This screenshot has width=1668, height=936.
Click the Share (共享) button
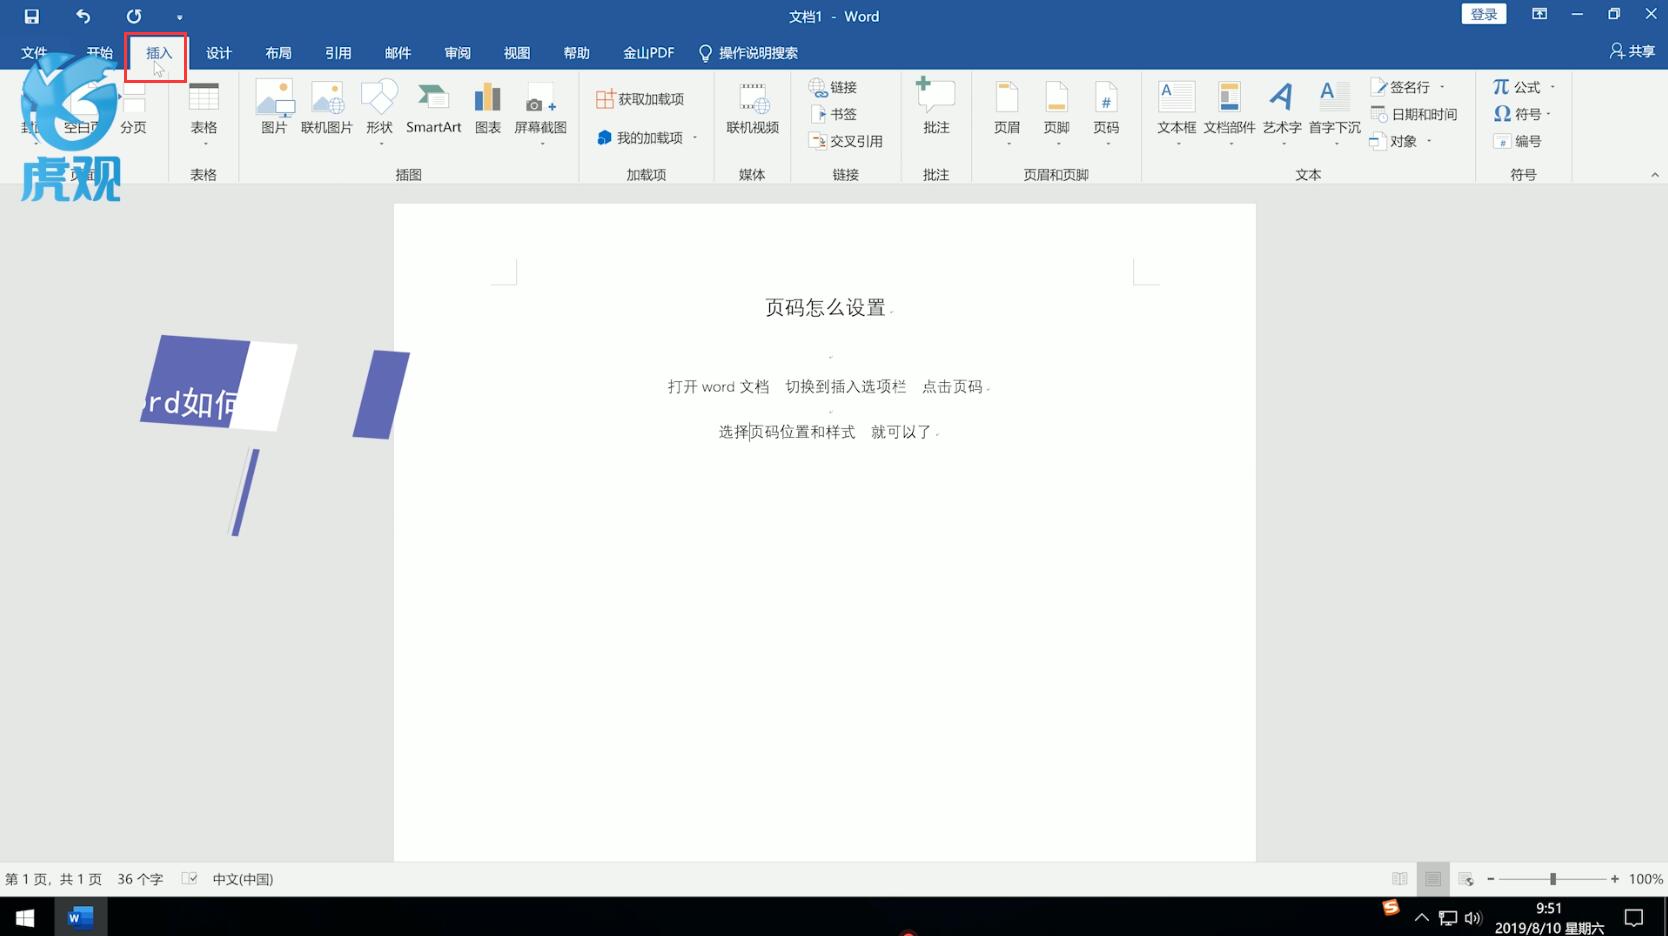[1632, 51]
